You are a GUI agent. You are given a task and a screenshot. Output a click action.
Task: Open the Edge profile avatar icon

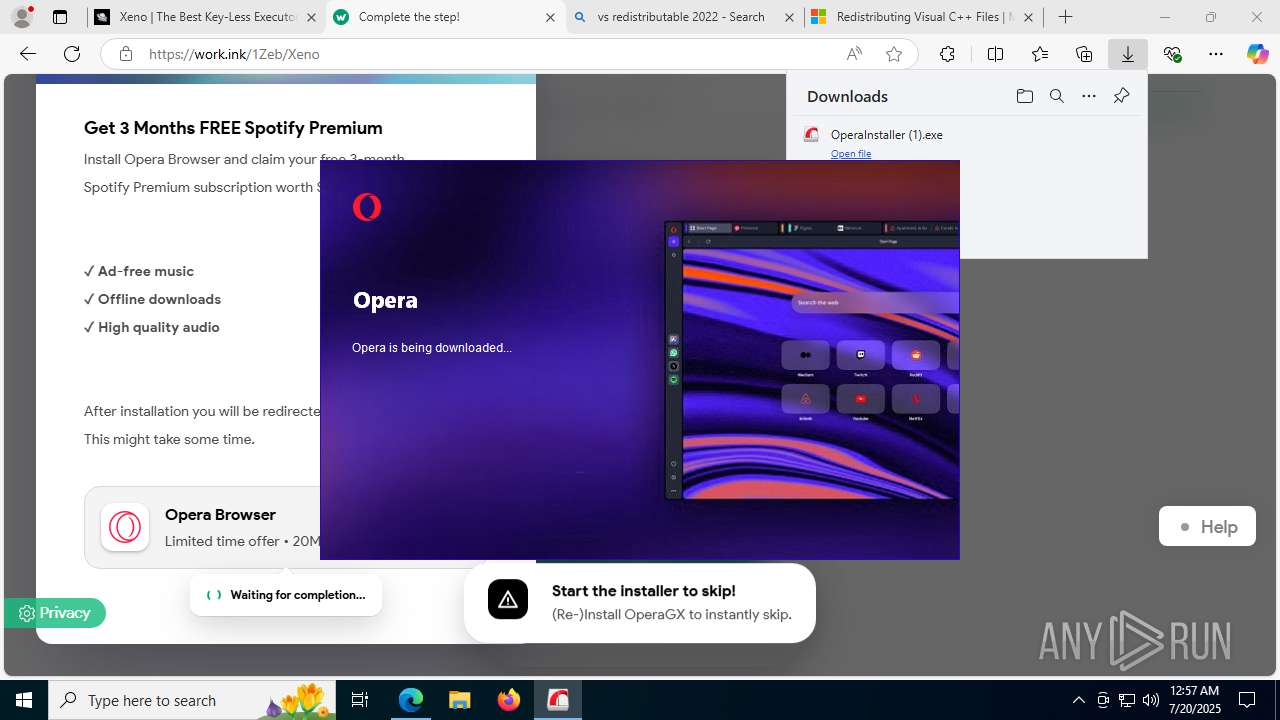[x=22, y=17]
